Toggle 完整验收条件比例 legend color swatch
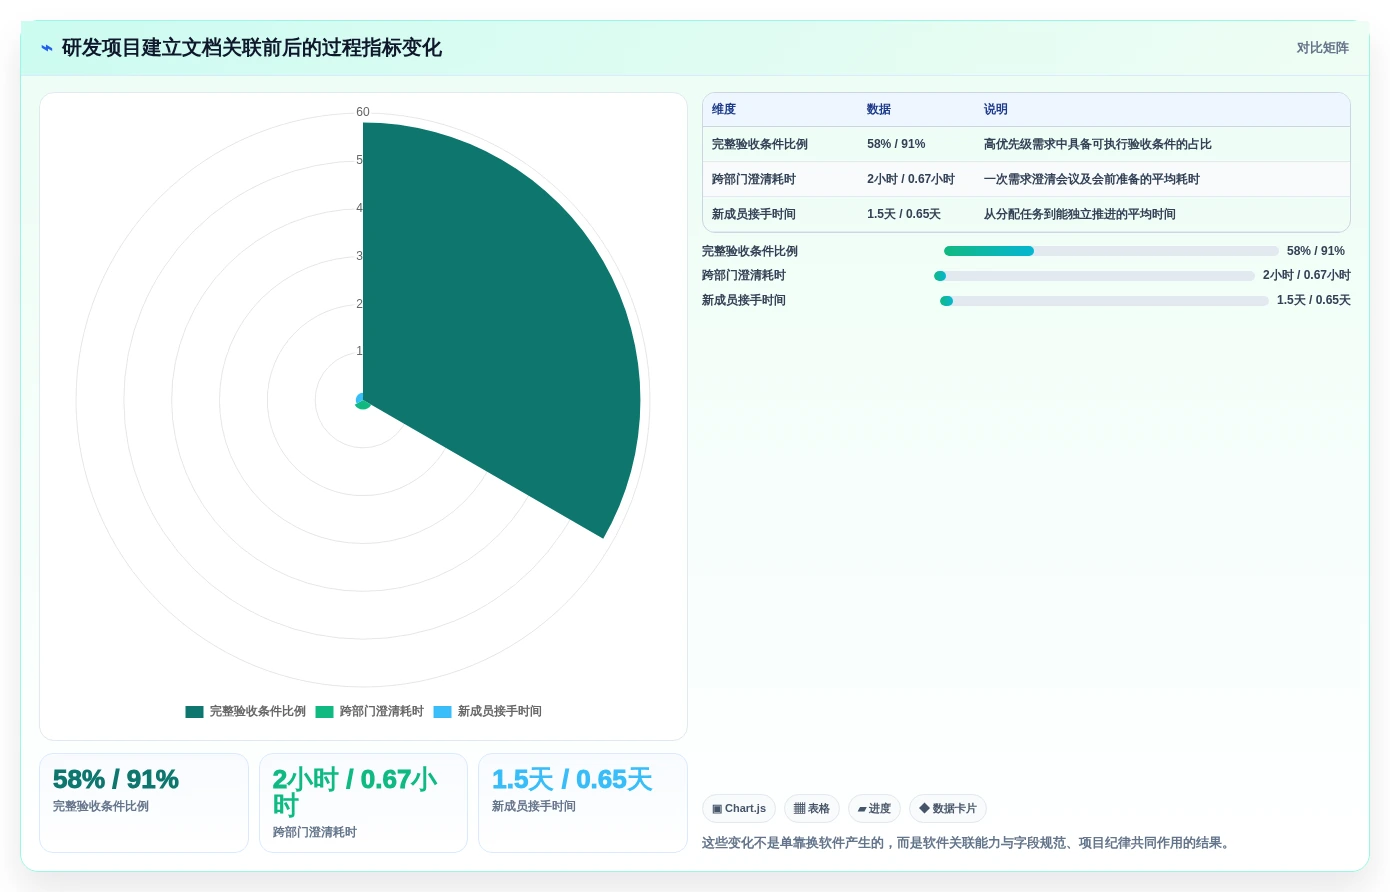This screenshot has width=1390, height=892. coord(194,712)
